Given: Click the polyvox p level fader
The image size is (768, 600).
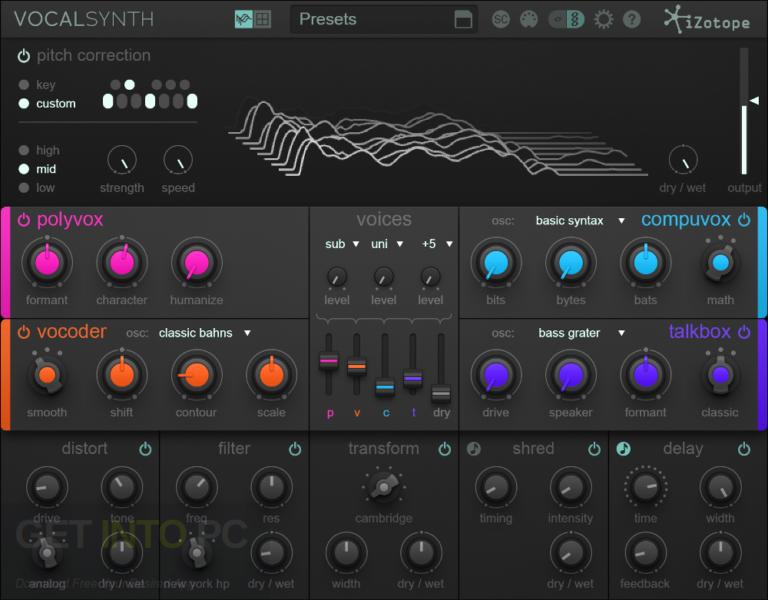Looking at the screenshot, I should pyautogui.click(x=329, y=361).
